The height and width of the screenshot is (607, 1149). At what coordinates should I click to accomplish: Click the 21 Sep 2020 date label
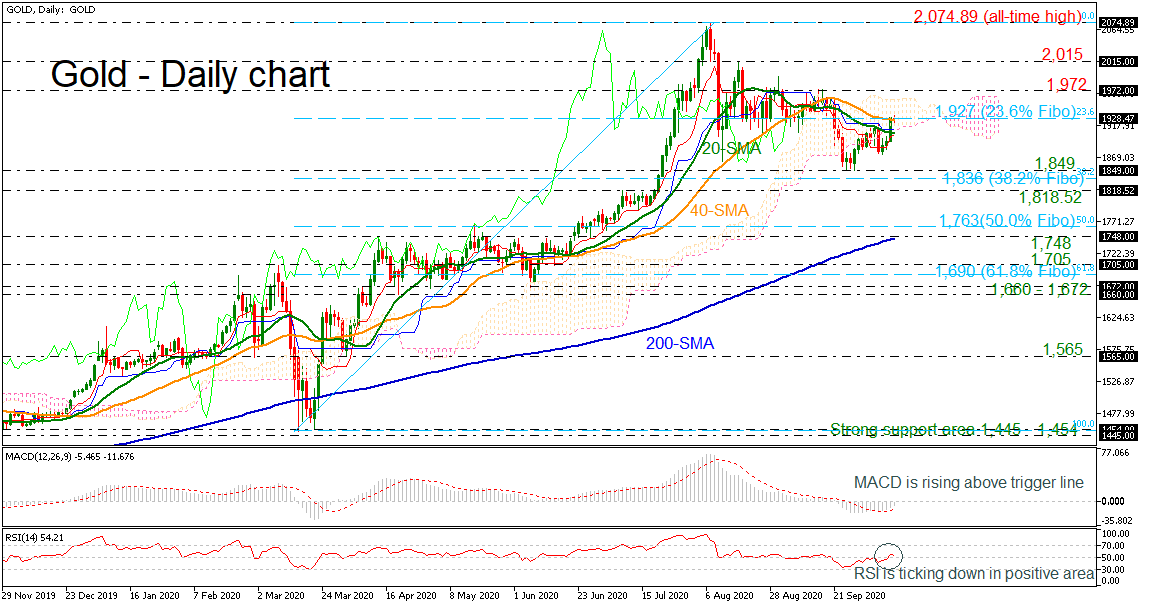tap(860, 596)
